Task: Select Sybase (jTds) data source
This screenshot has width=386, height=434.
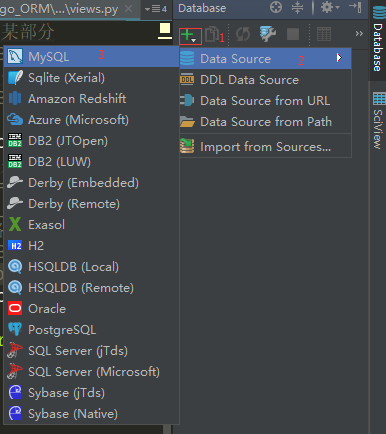Action: [92, 393]
